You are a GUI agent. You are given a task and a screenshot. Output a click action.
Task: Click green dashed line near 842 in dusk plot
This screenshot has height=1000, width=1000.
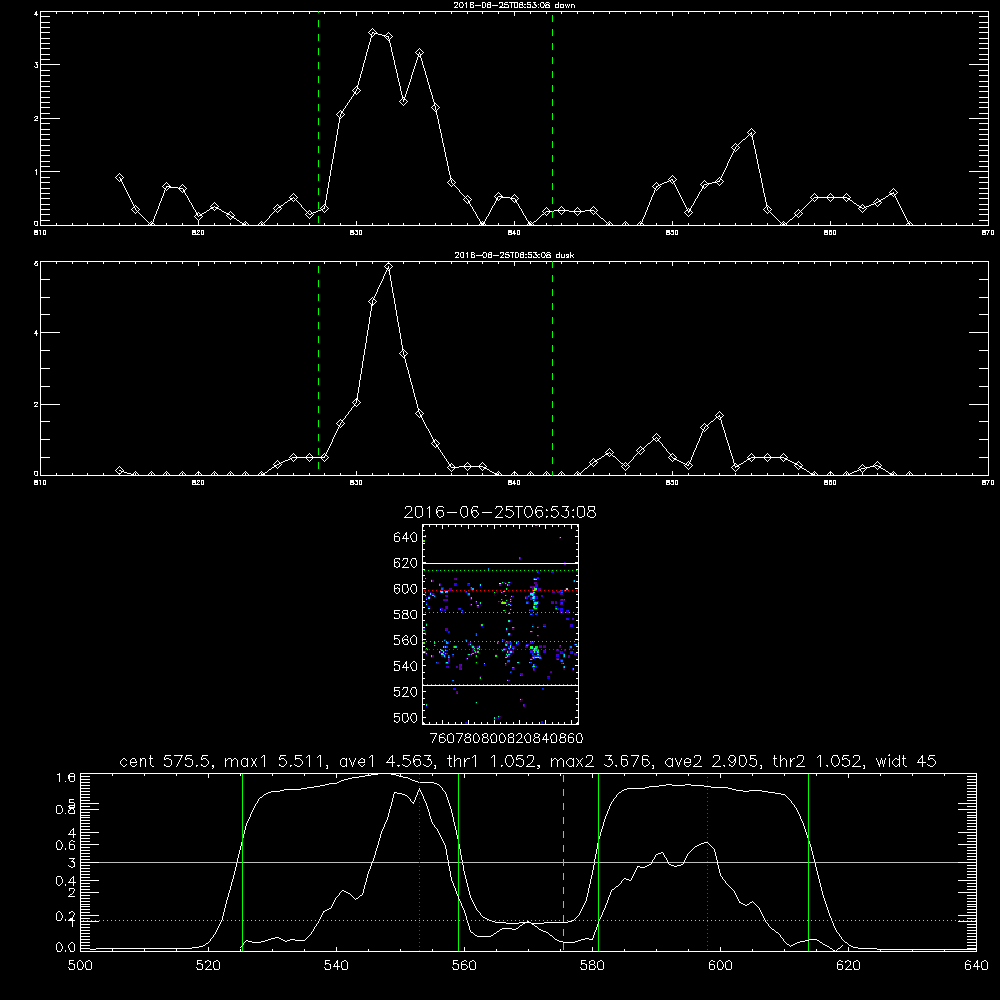click(552, 368)
